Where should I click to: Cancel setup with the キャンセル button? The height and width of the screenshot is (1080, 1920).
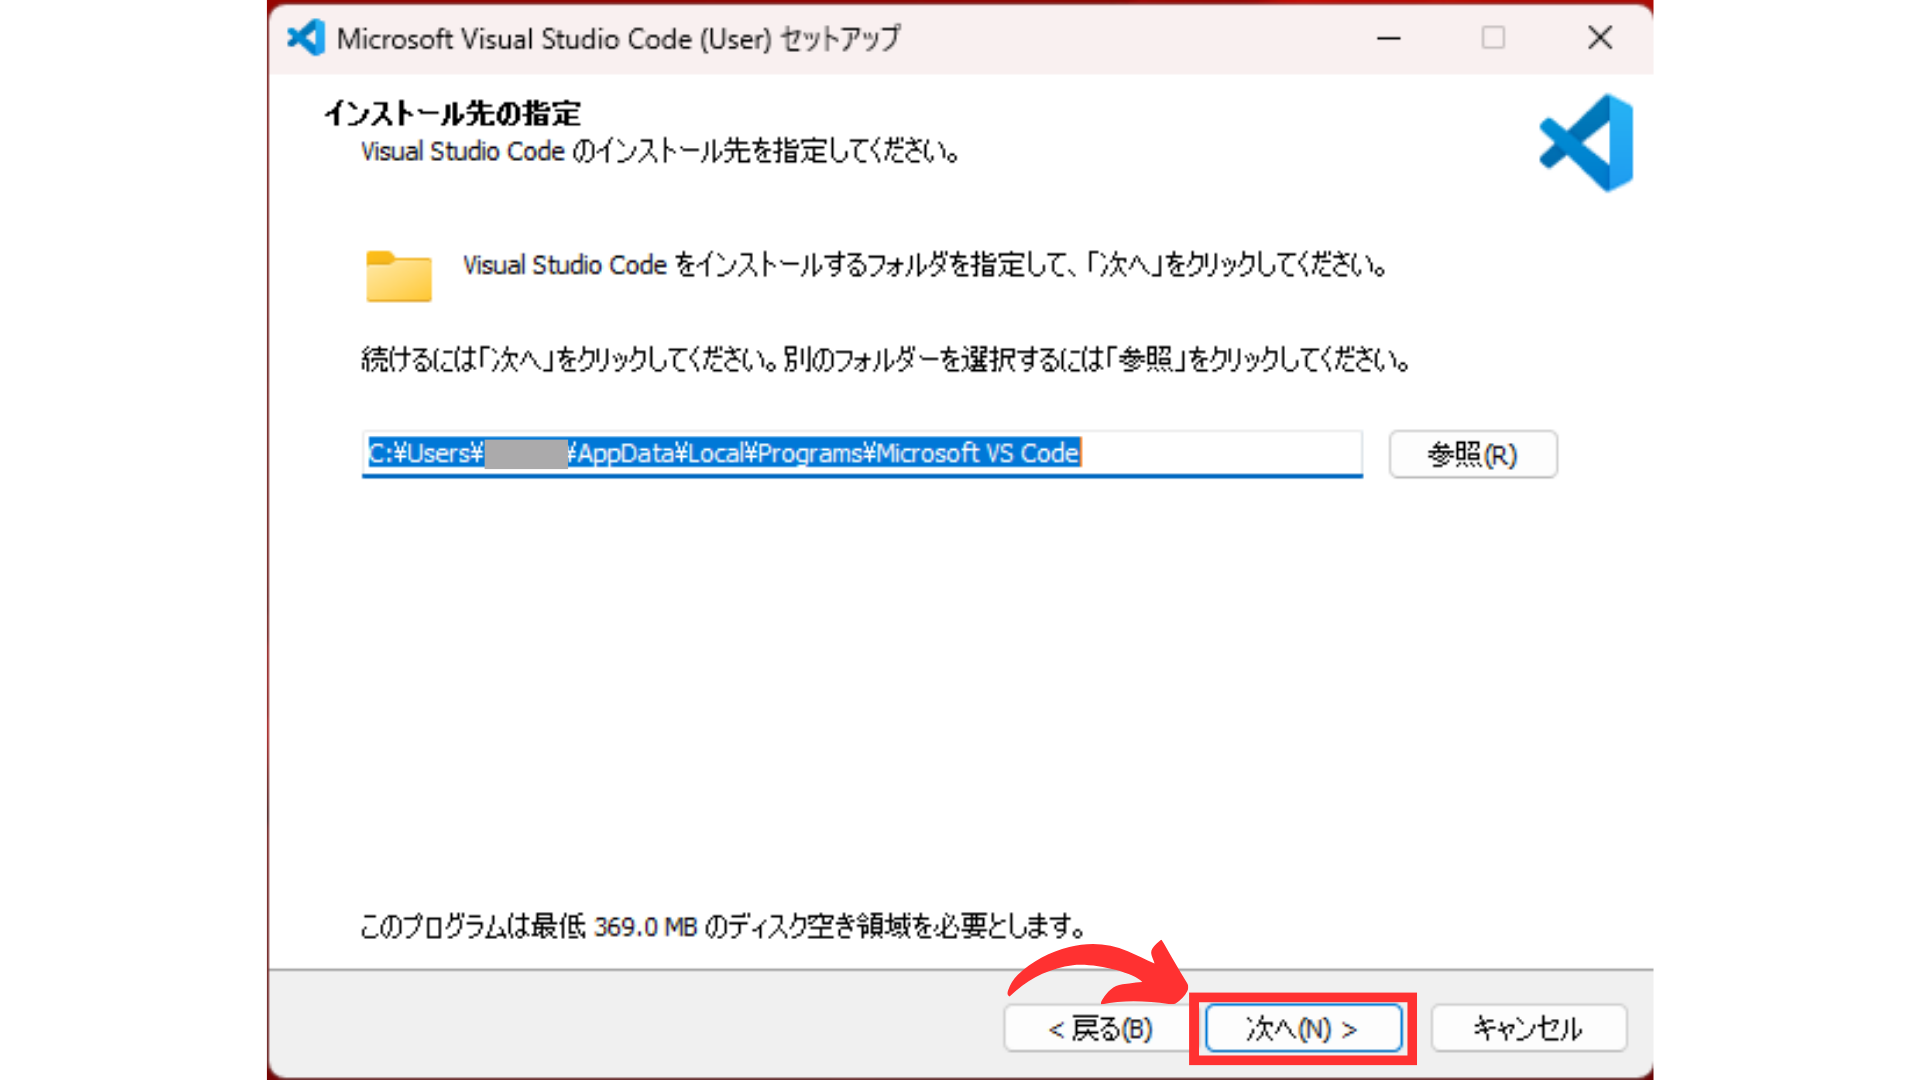tap(1528, 1028)
